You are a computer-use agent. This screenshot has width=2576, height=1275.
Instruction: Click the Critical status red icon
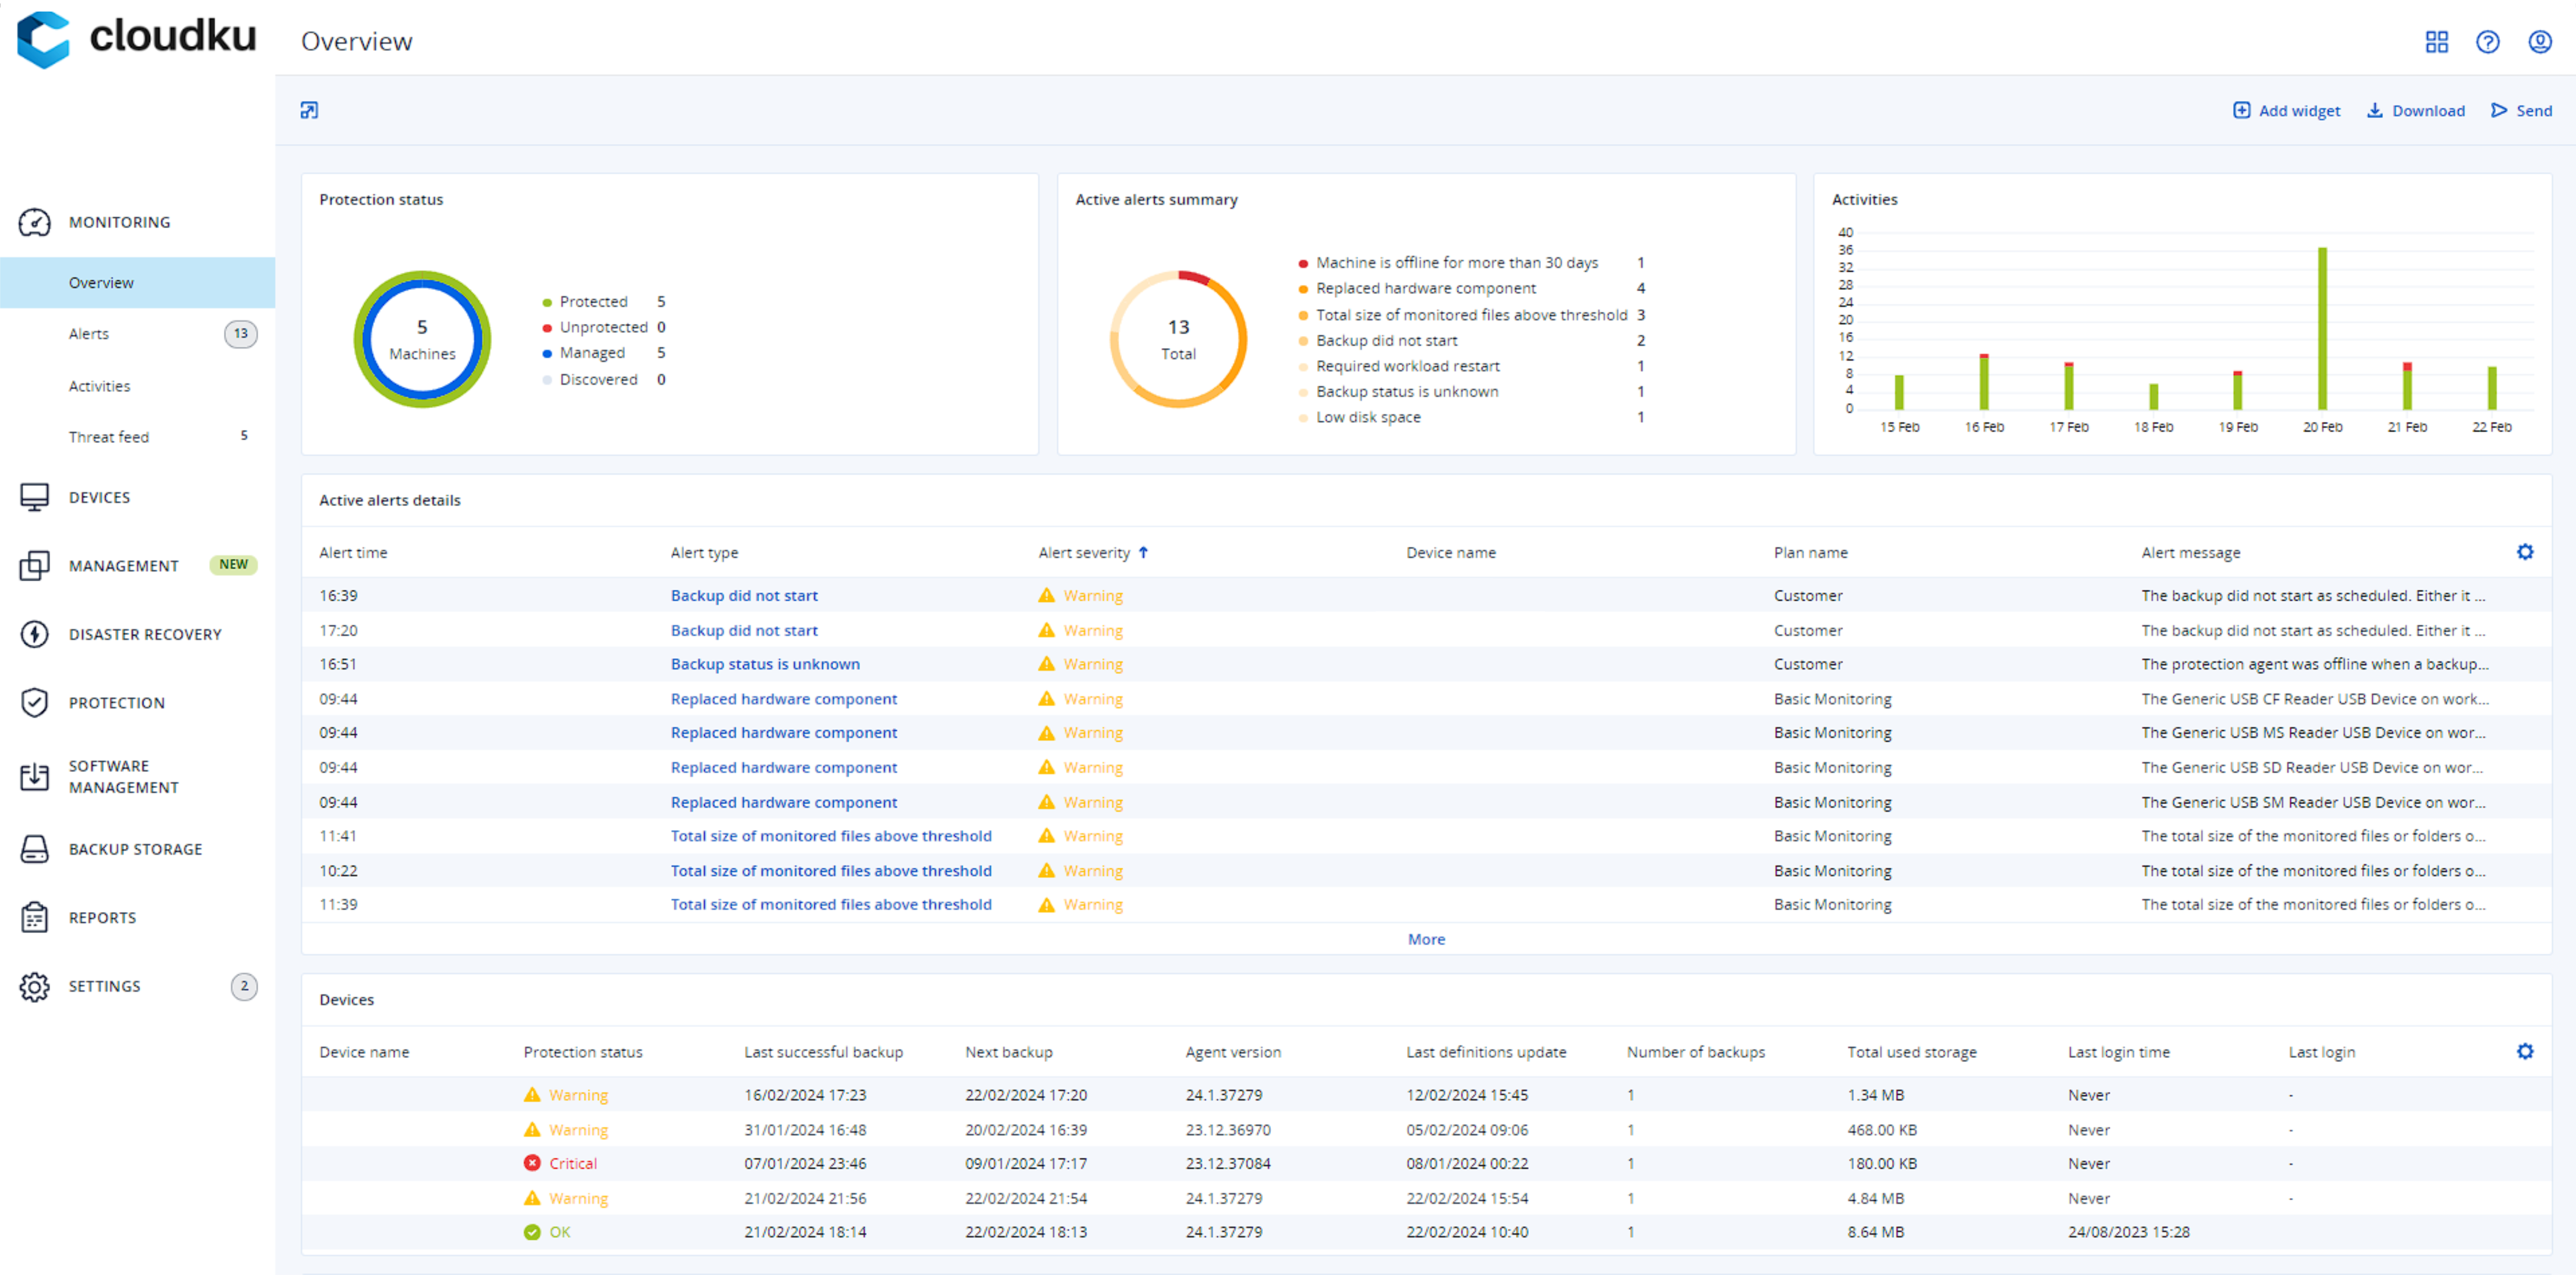[x=532, y=1163]
